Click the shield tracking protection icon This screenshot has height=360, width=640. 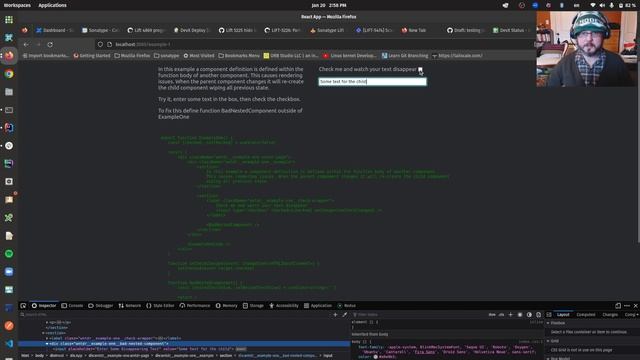click(x=100, y=44)
